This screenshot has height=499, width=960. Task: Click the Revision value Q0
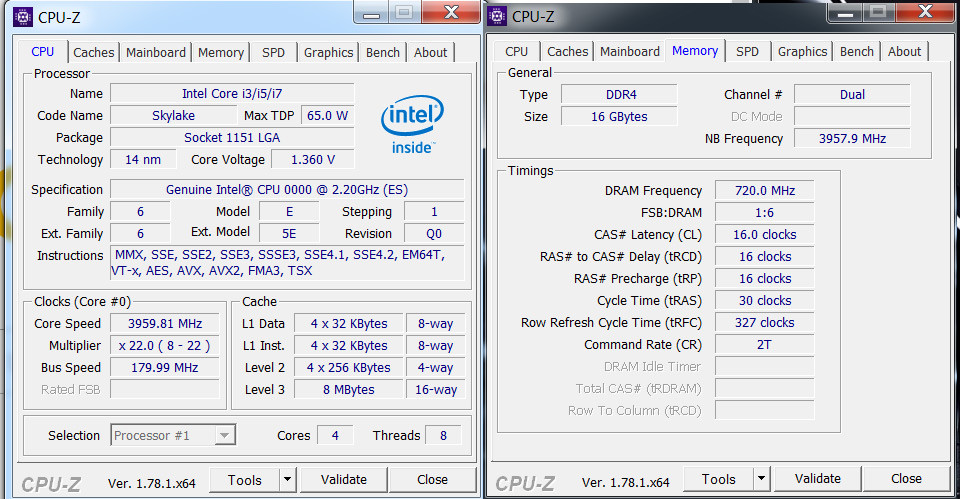click(x=434, y=234)
